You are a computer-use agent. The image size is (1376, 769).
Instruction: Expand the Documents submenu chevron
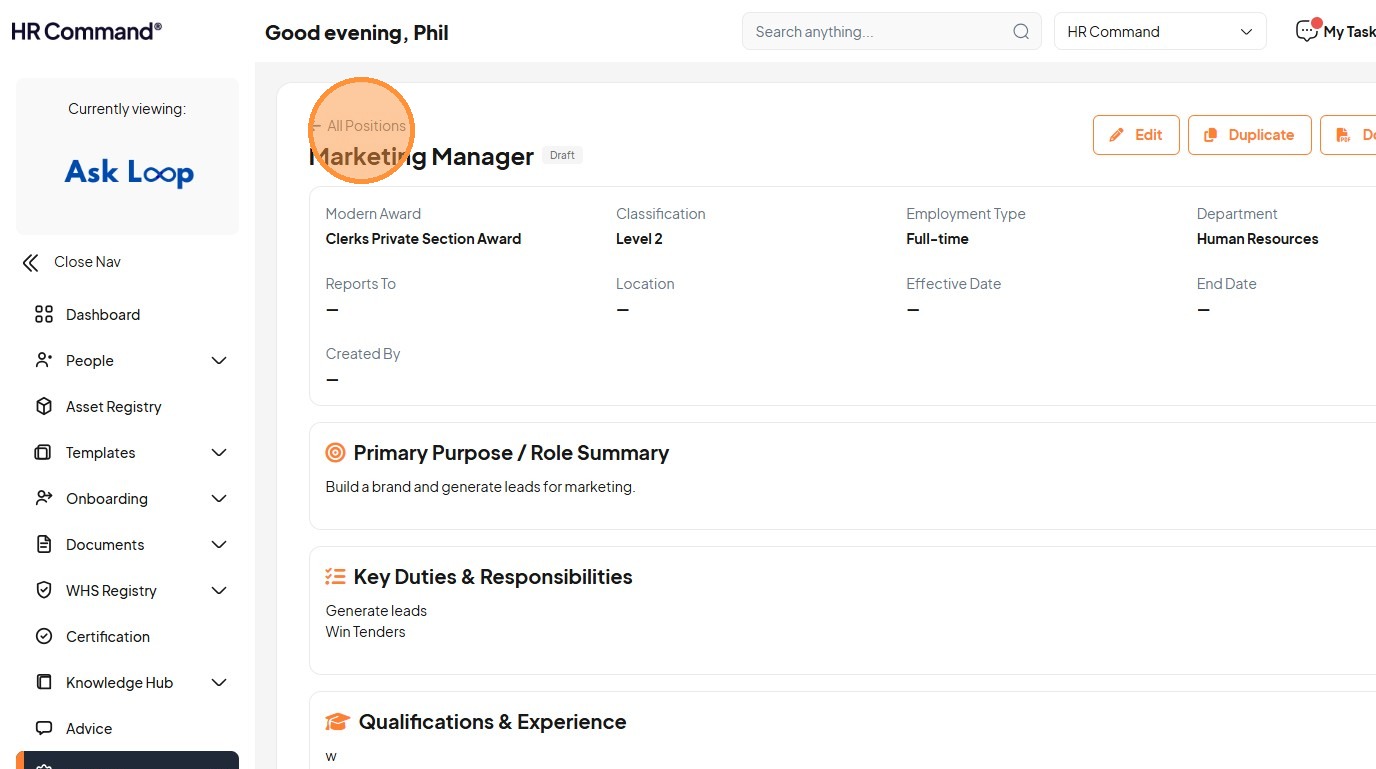point(219,545)
